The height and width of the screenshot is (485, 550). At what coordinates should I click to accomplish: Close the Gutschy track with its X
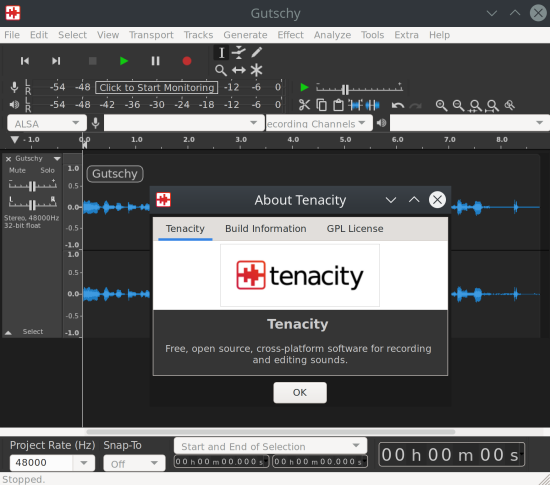8,159
